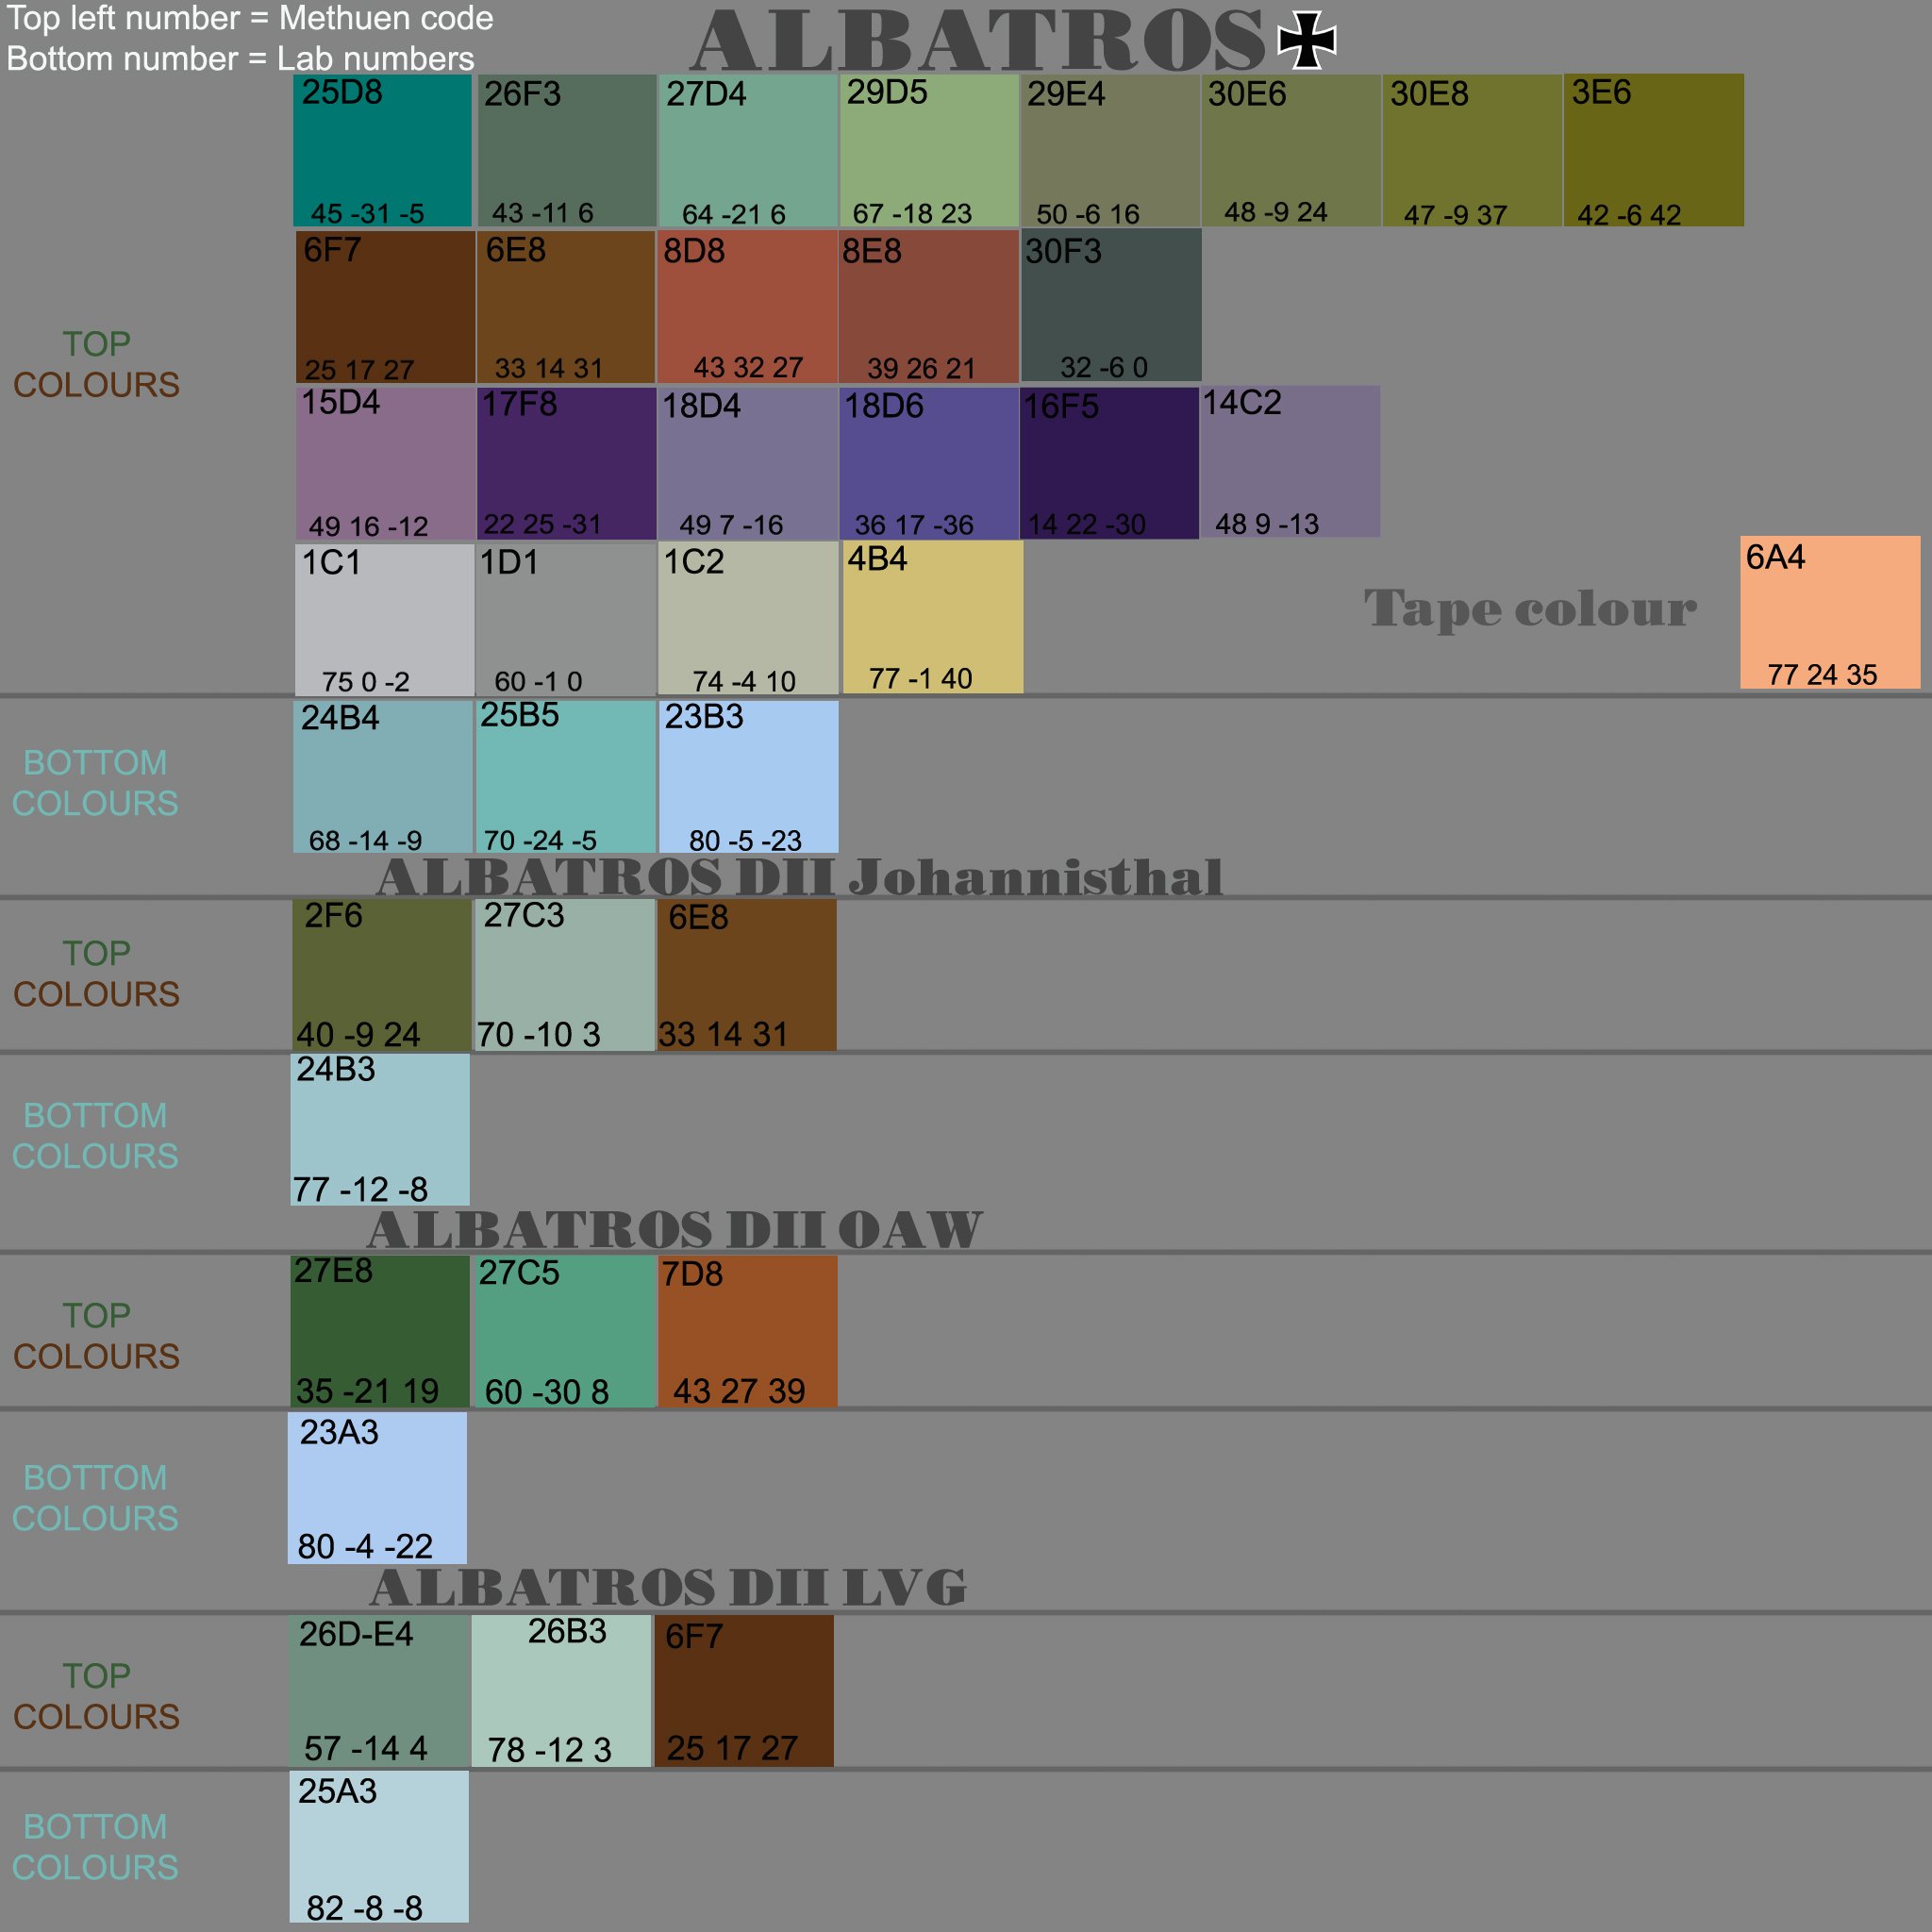Select the 1D1 grey swatch

tap(566, 620)
